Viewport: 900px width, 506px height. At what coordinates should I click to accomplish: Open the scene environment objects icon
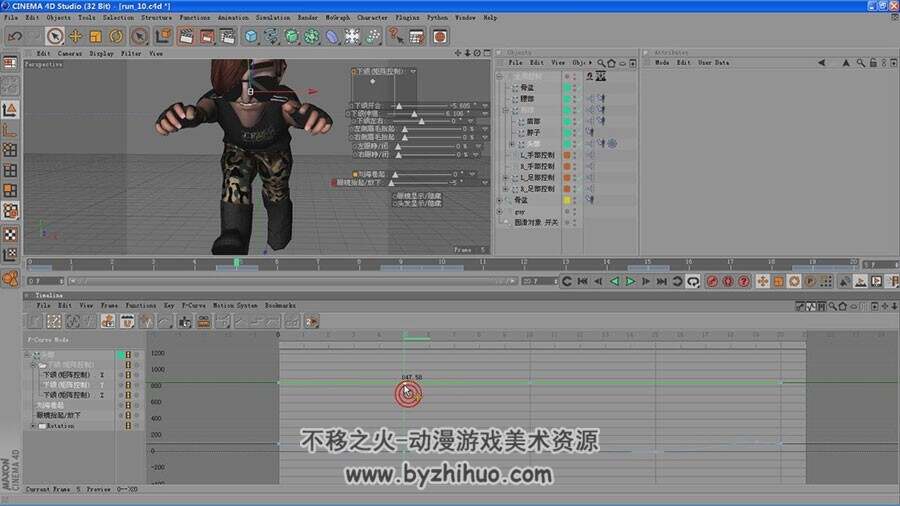[352, 37]
